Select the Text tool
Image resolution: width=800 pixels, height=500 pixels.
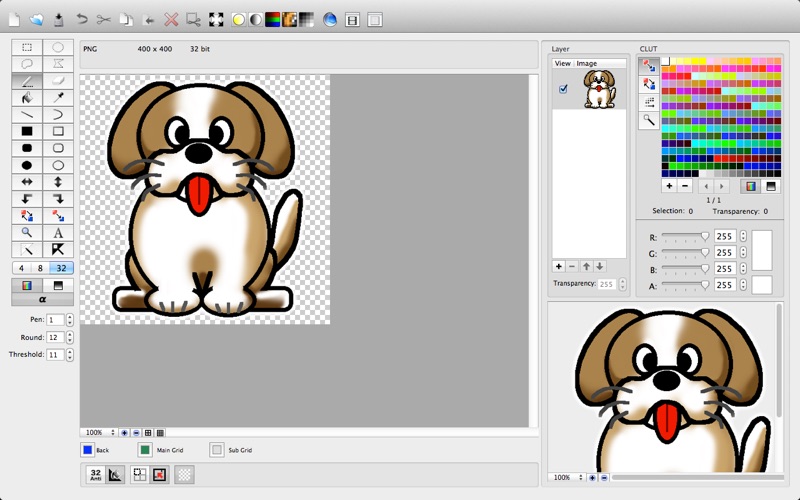58,232
